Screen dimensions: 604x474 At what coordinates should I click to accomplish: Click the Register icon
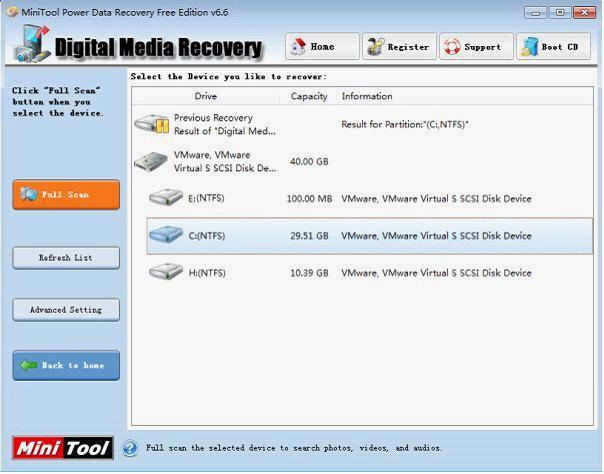(x=375, y=47)
